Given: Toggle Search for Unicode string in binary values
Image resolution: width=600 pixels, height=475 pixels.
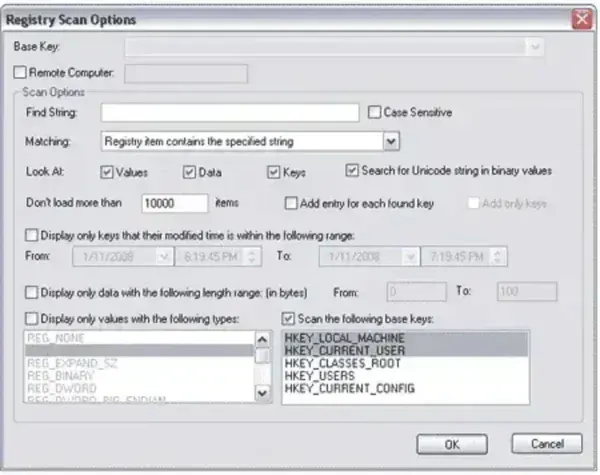Looking at the screenshot, I should (352, 170).
